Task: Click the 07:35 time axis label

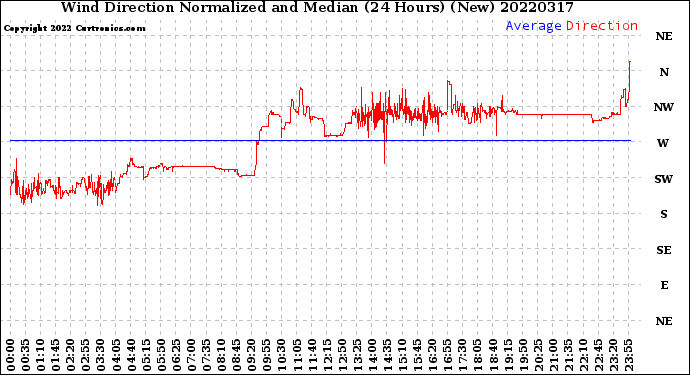Action: point(206,355)
